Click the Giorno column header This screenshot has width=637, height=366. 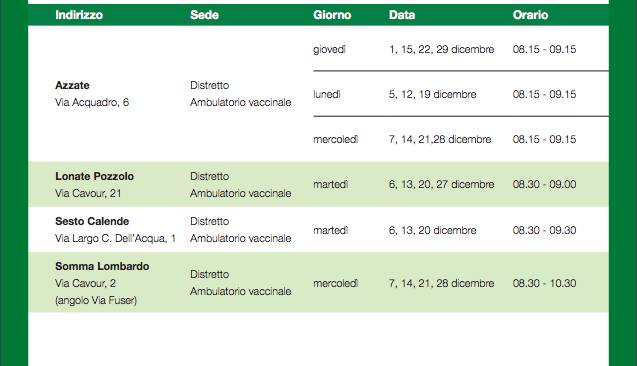click(332, 15)
